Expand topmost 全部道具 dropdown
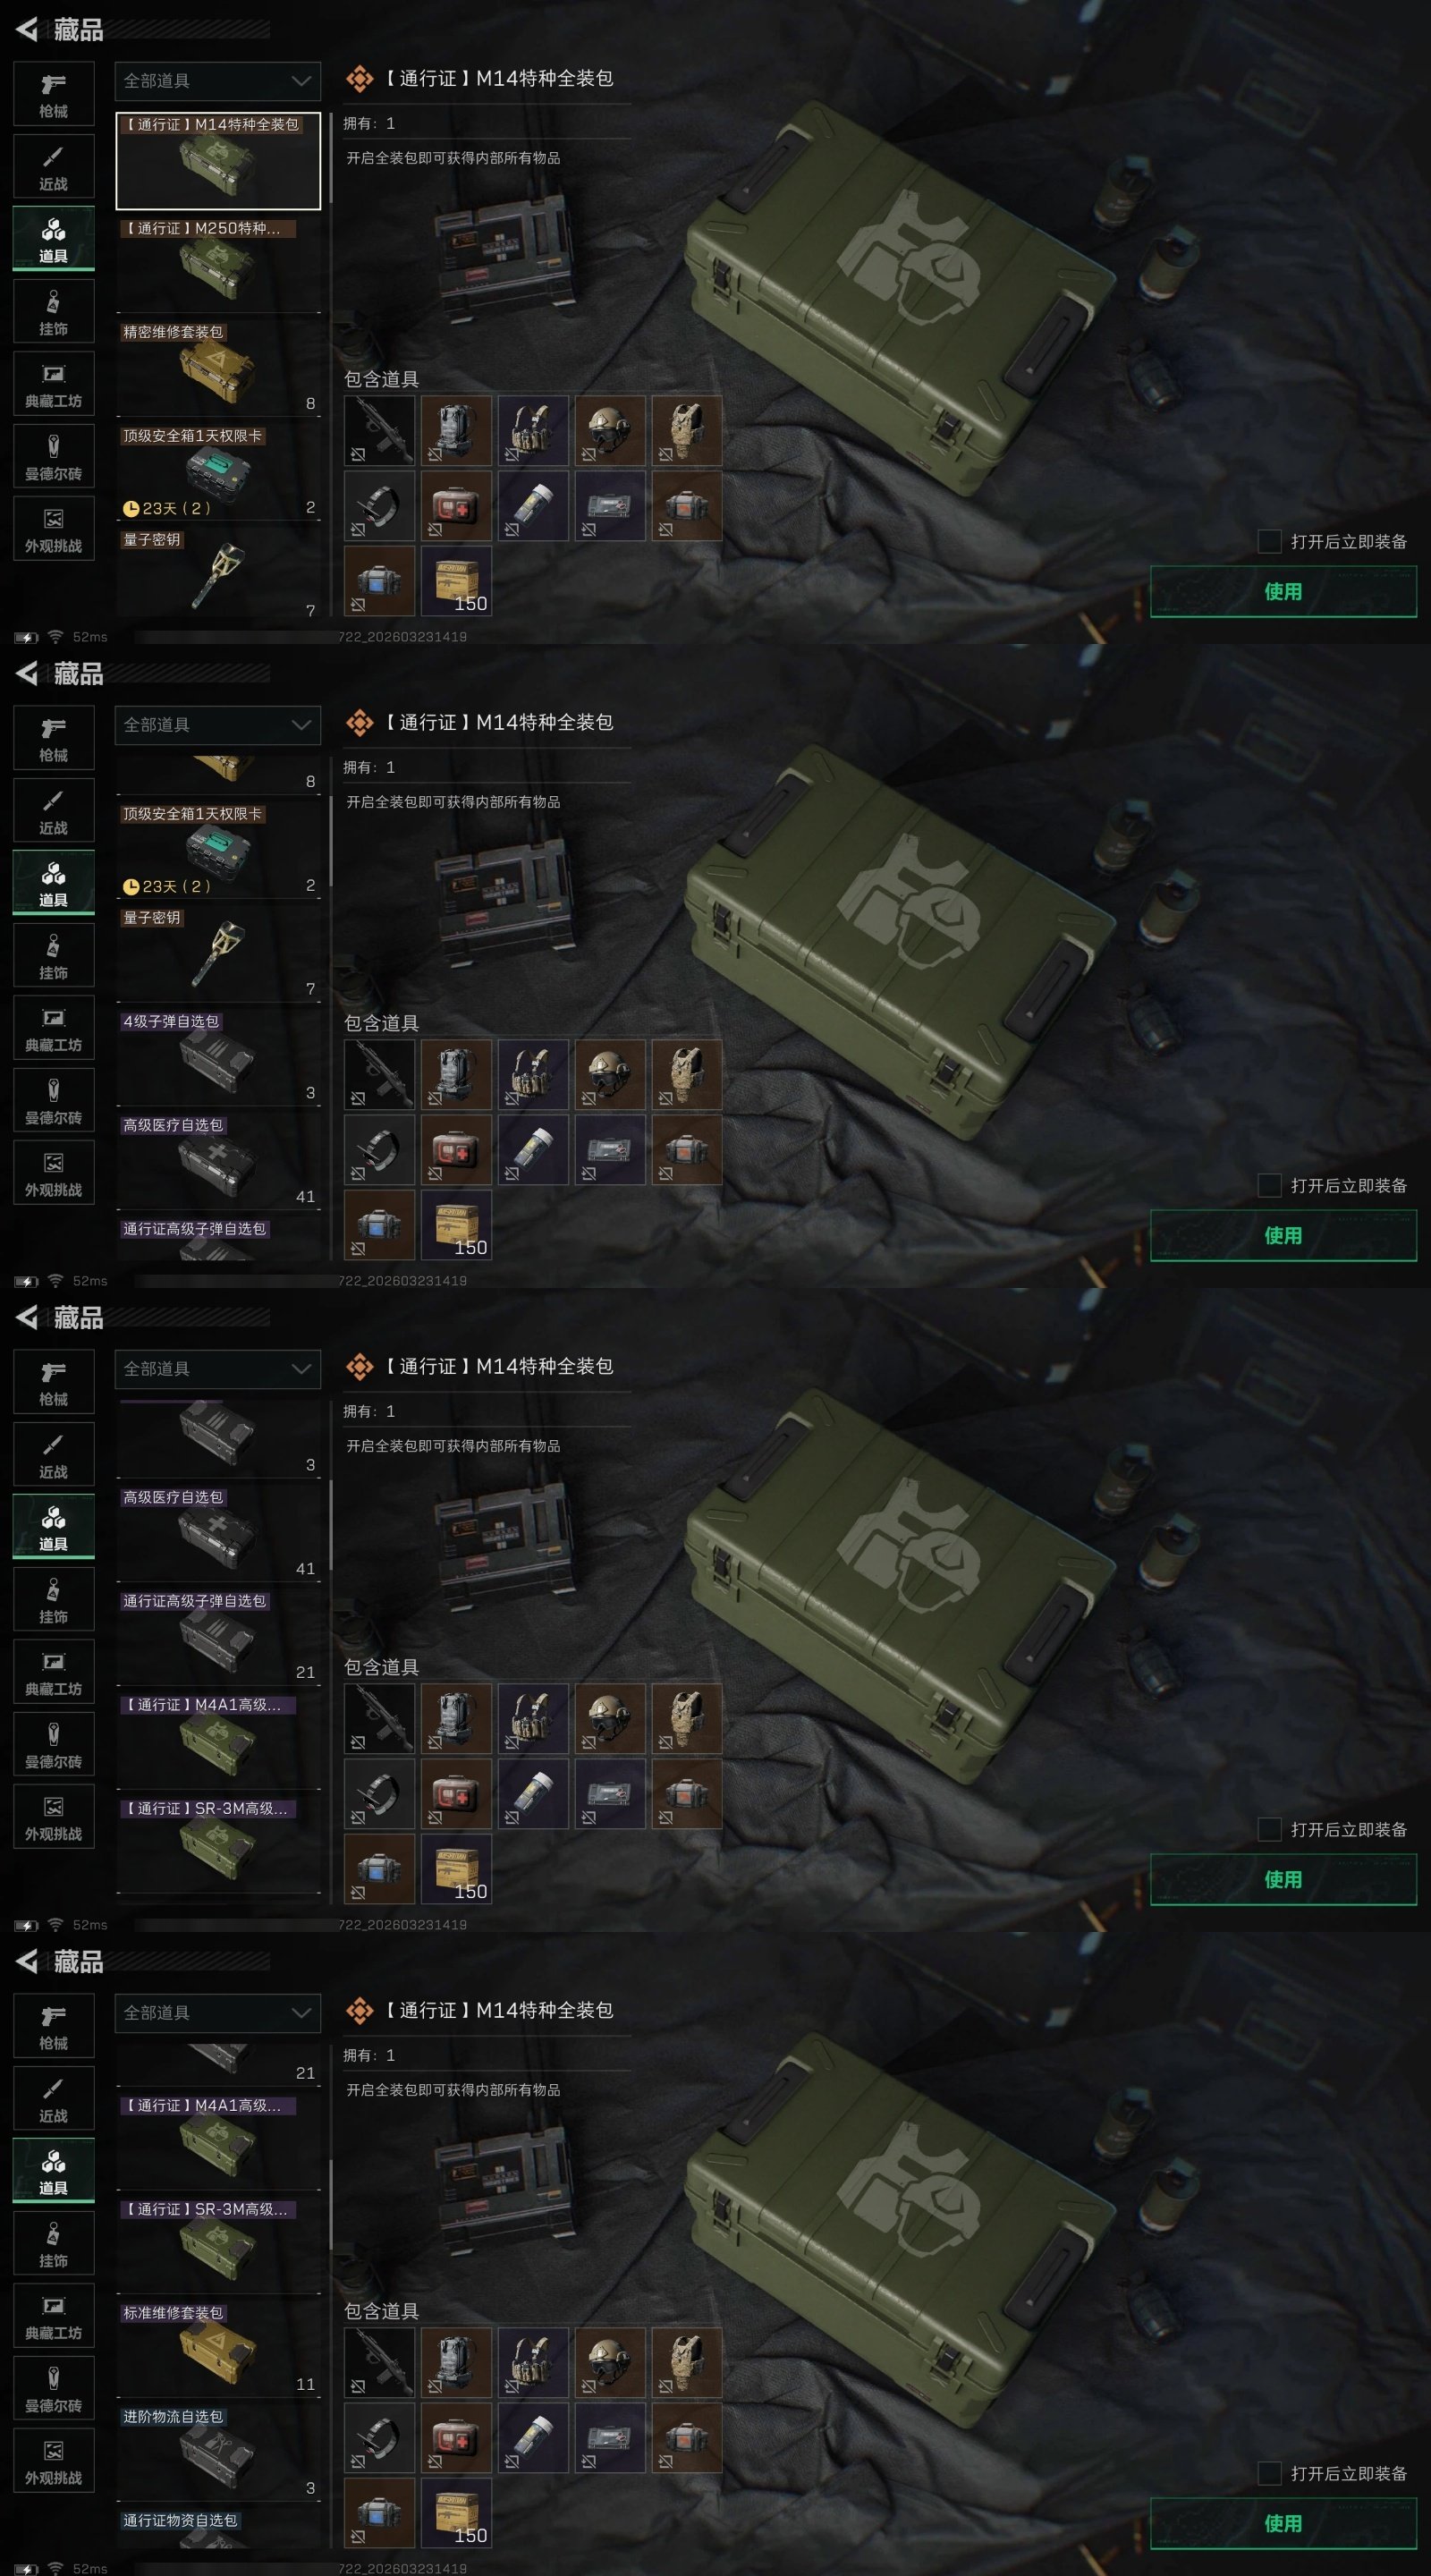 pyautogui.click(x=218, y=81)
